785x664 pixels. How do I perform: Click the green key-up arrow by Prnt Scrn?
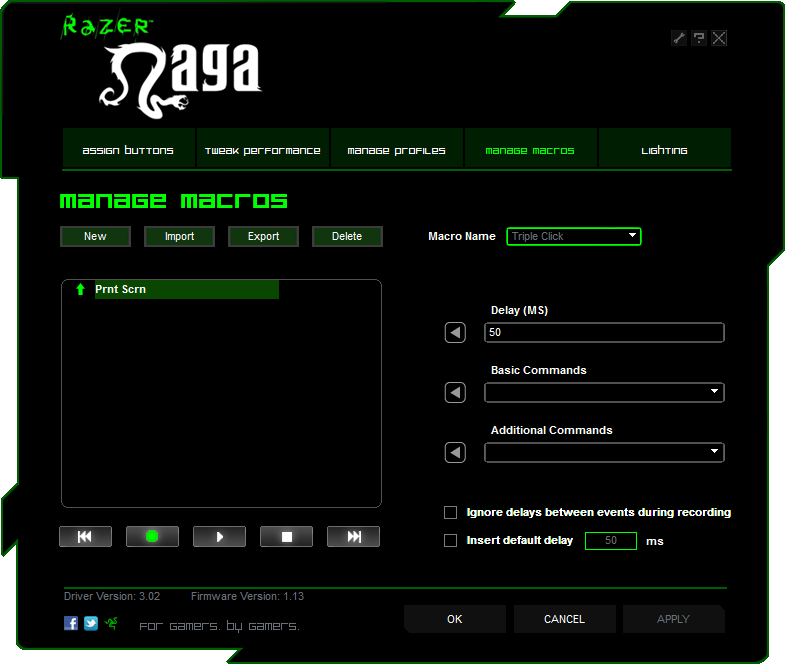[80, 289]
